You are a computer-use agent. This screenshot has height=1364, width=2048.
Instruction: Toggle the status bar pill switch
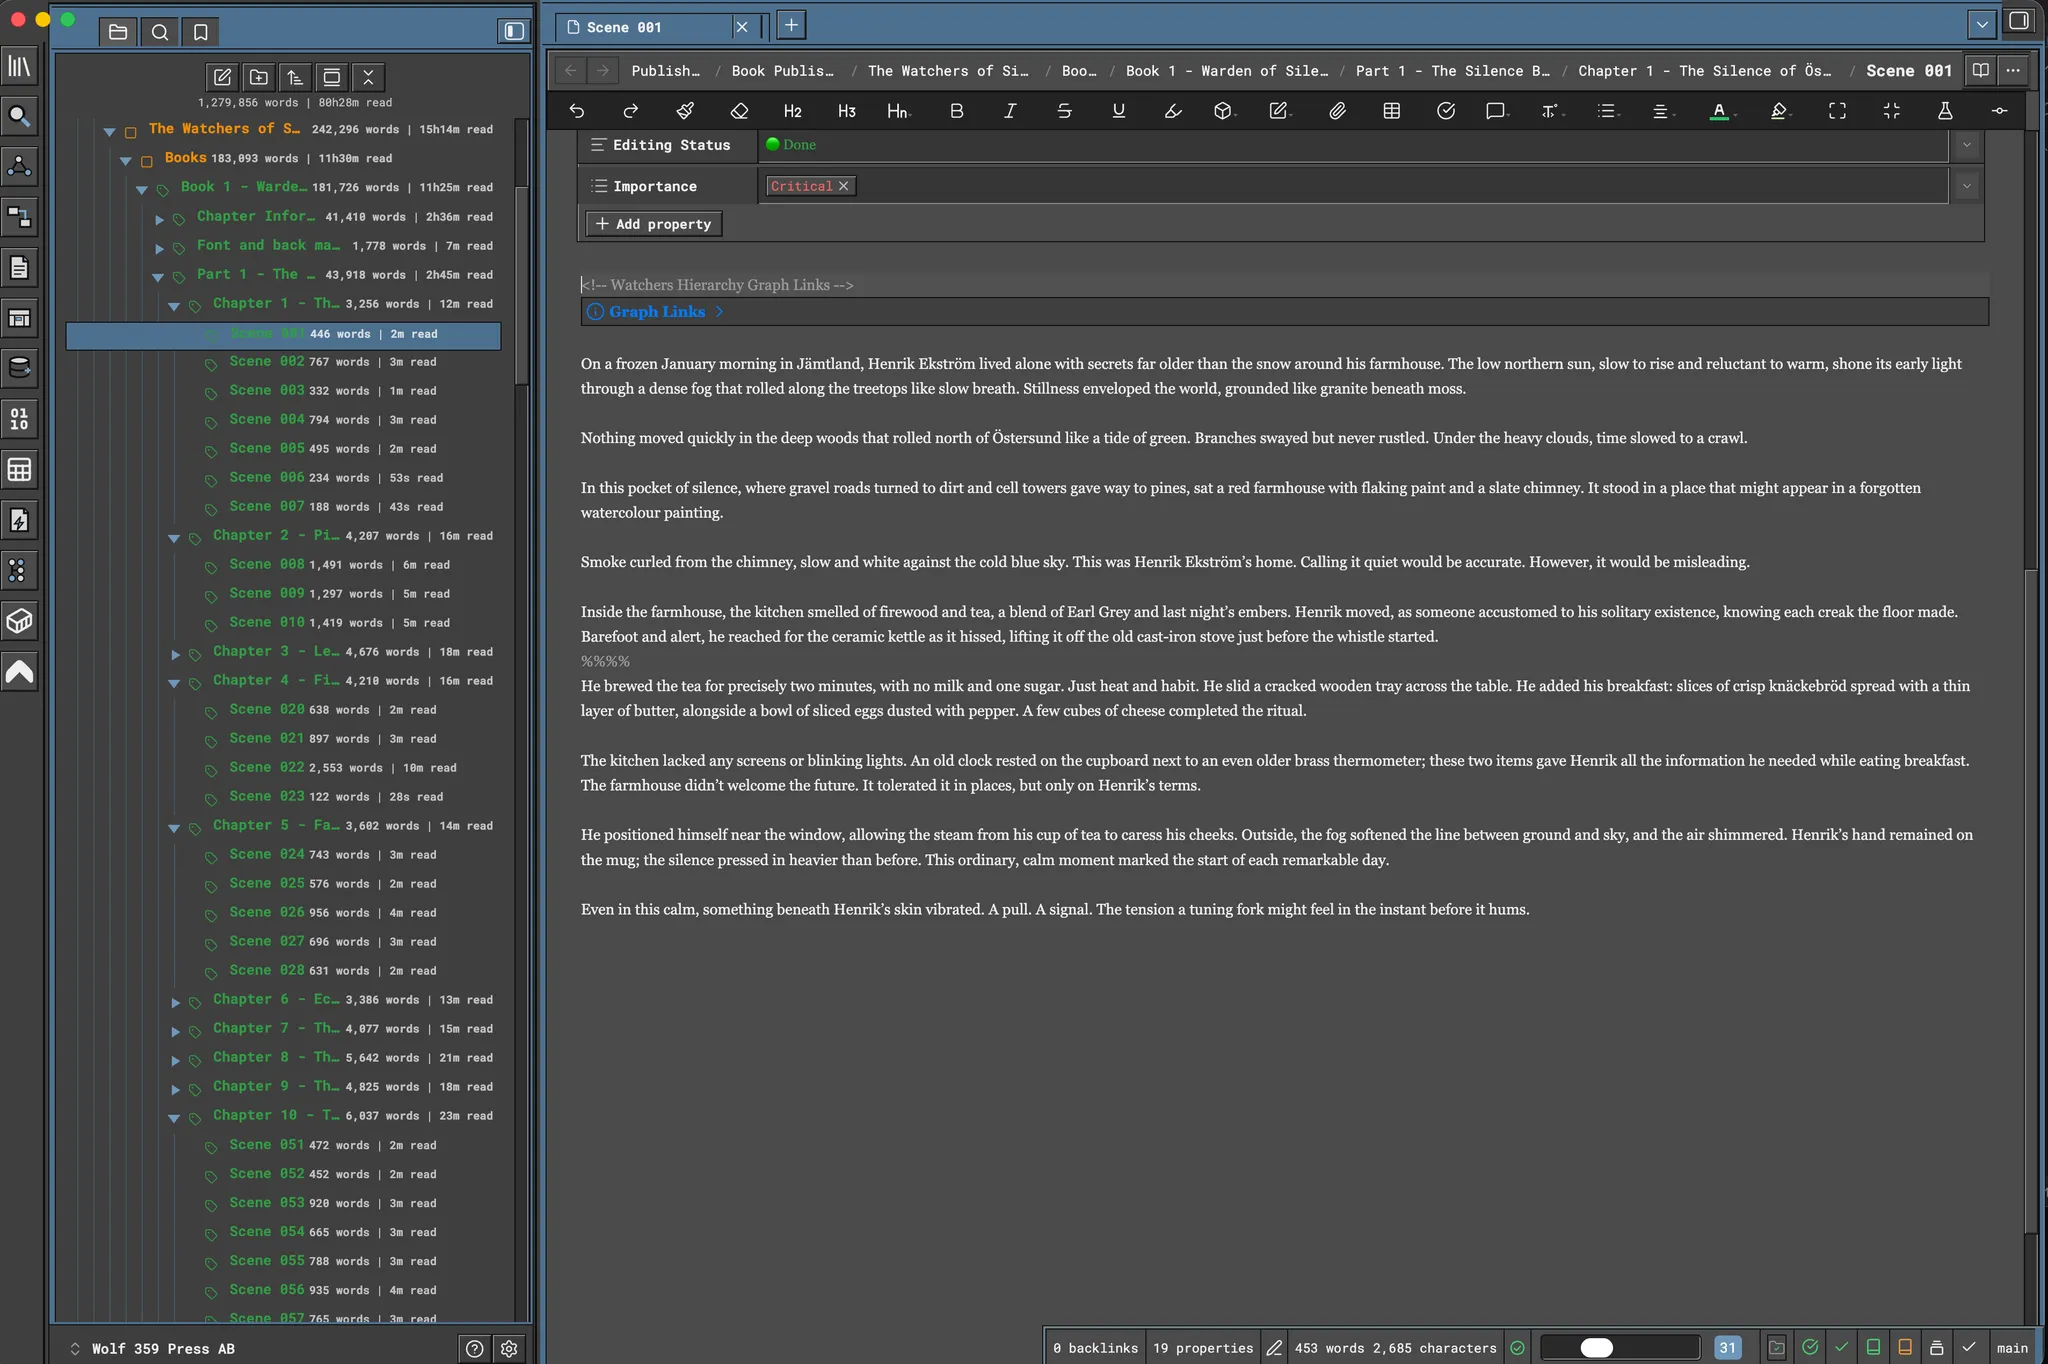coord(1620,1347)
